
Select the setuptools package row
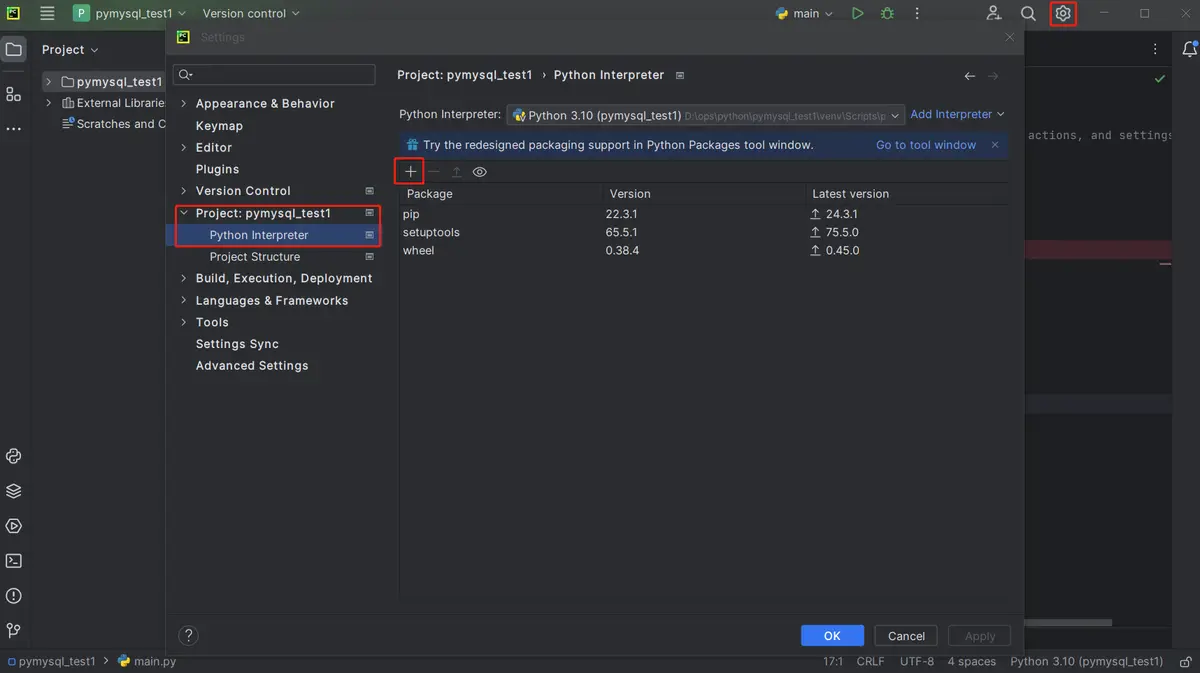(703, 232)
